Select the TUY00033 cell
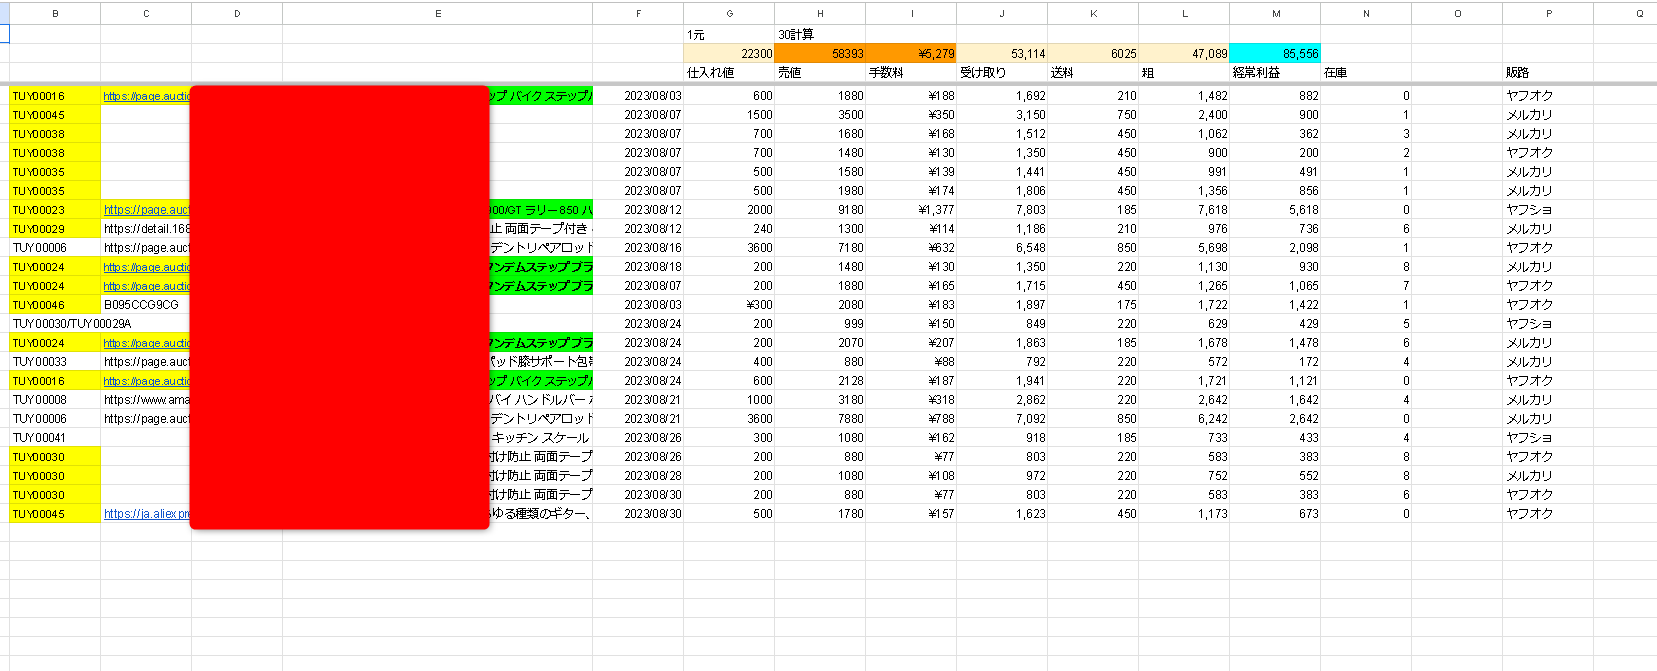 [x=55, y=362]
